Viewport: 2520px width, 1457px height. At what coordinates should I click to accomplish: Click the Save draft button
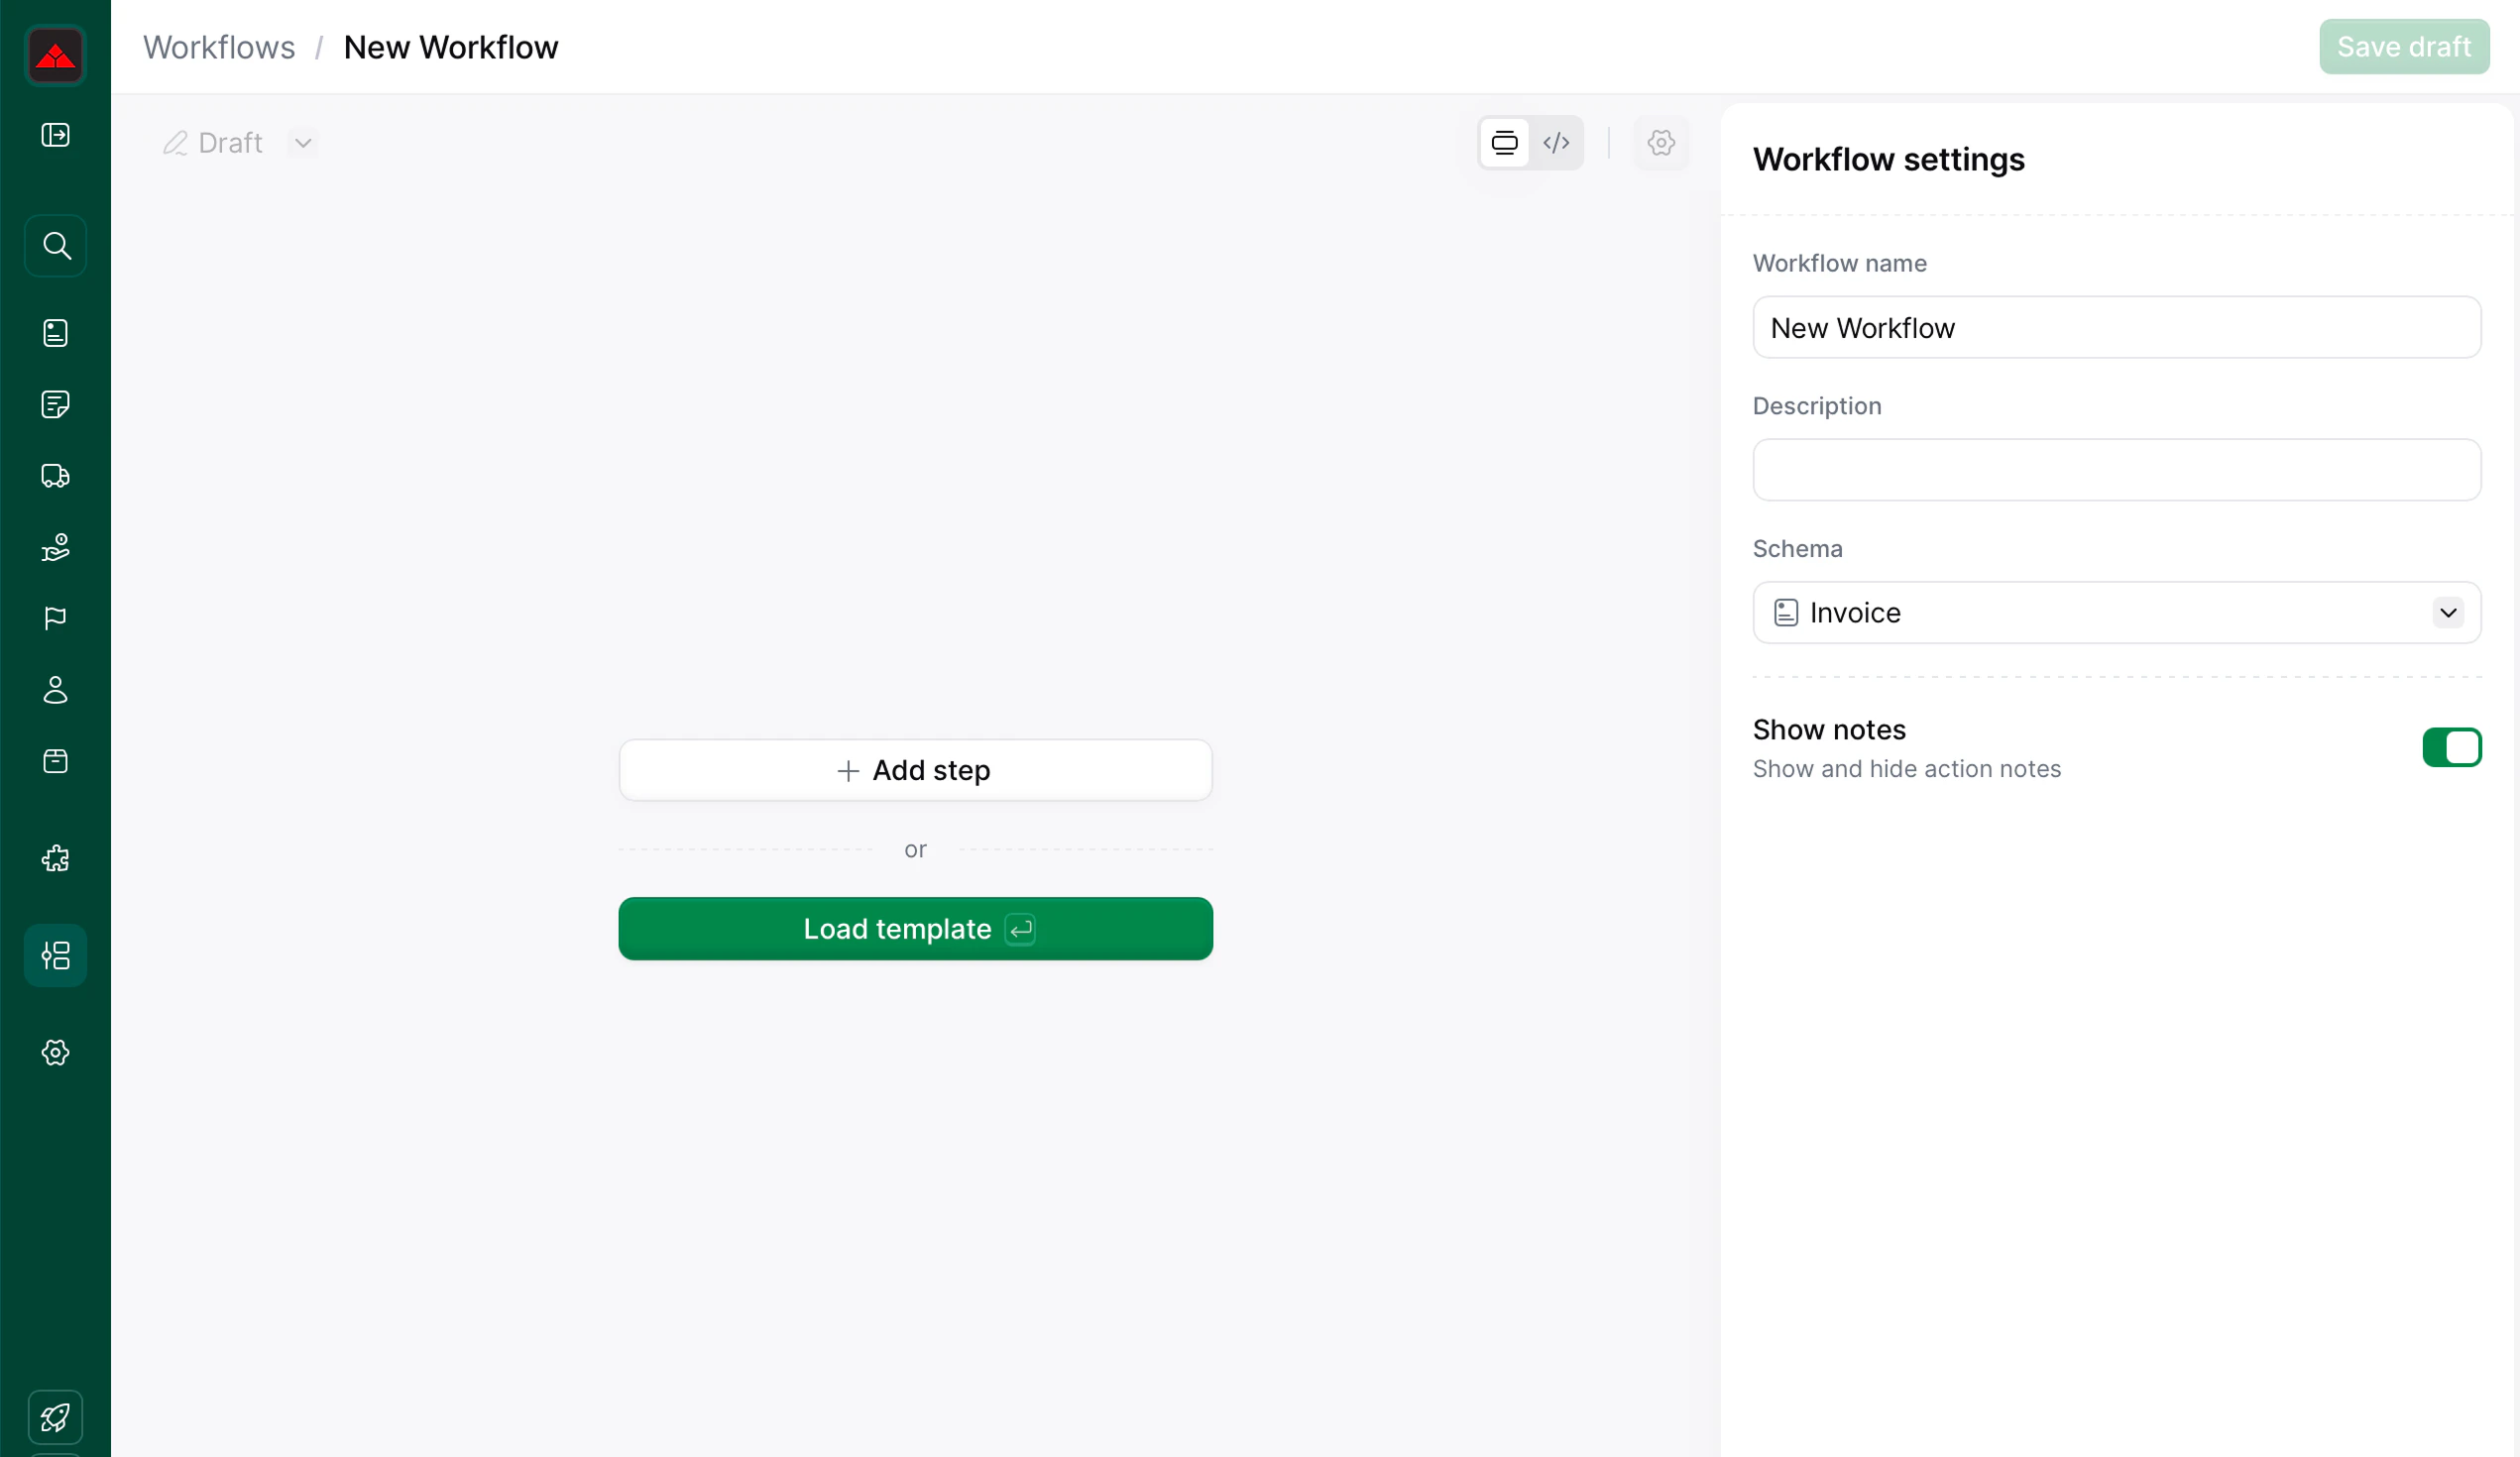tap(2404, 46)
